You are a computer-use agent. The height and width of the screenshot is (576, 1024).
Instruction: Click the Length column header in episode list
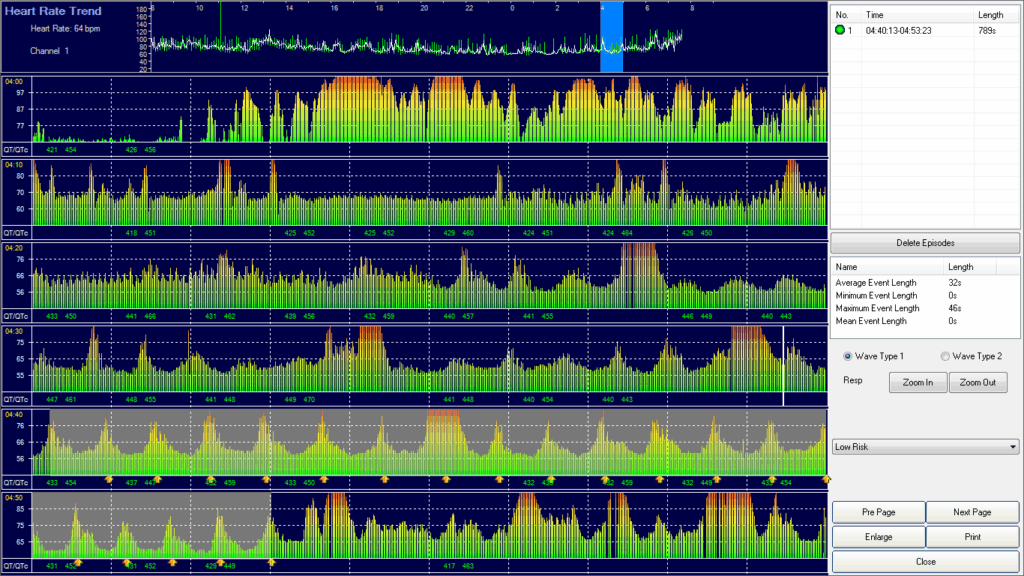tap(990, 15)
